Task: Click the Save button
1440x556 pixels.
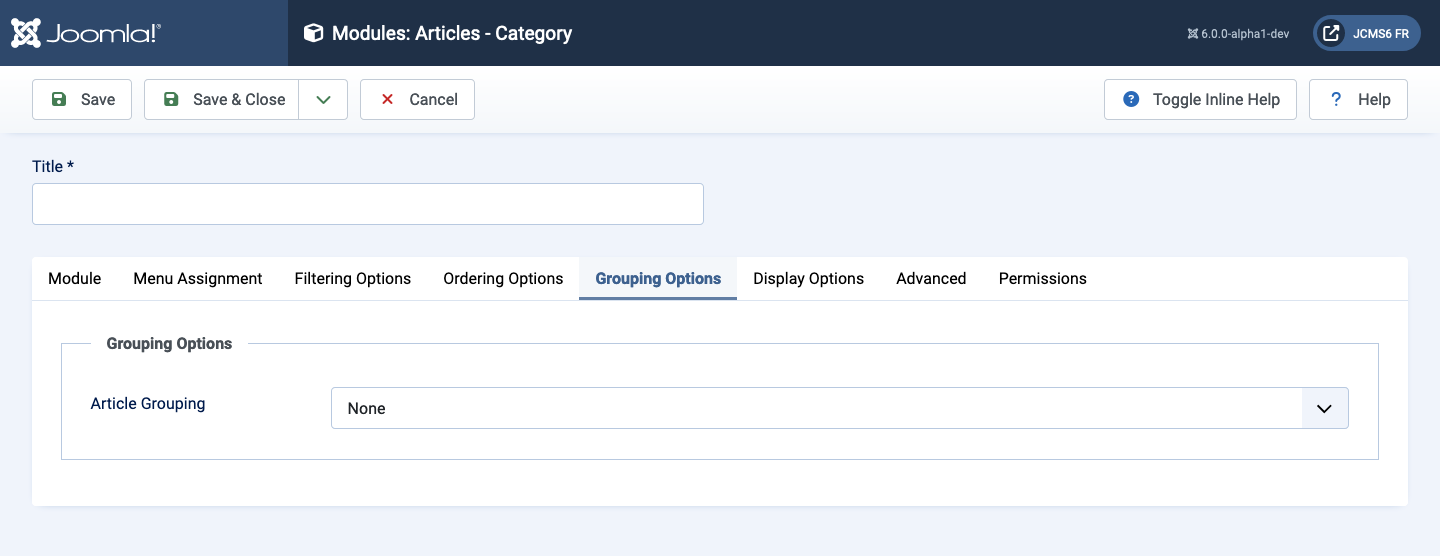Action: (82, 99)
